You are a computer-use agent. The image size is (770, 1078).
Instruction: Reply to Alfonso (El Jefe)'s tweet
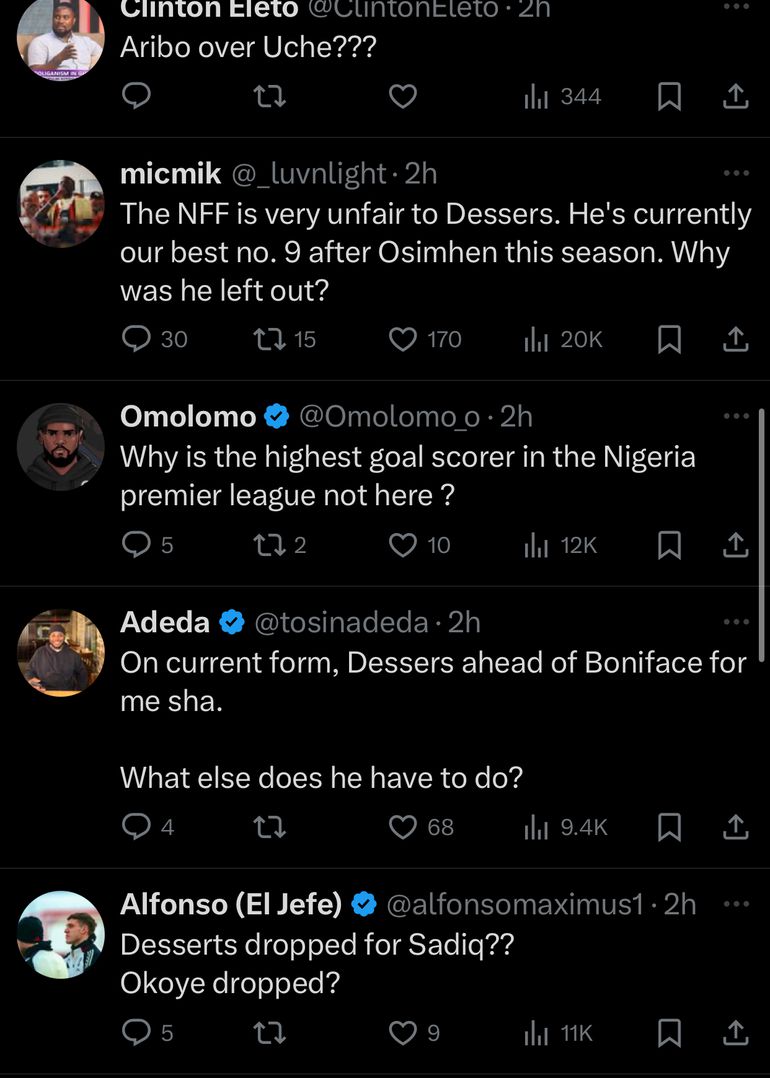pyautogui.click(x=136, y=1032)
